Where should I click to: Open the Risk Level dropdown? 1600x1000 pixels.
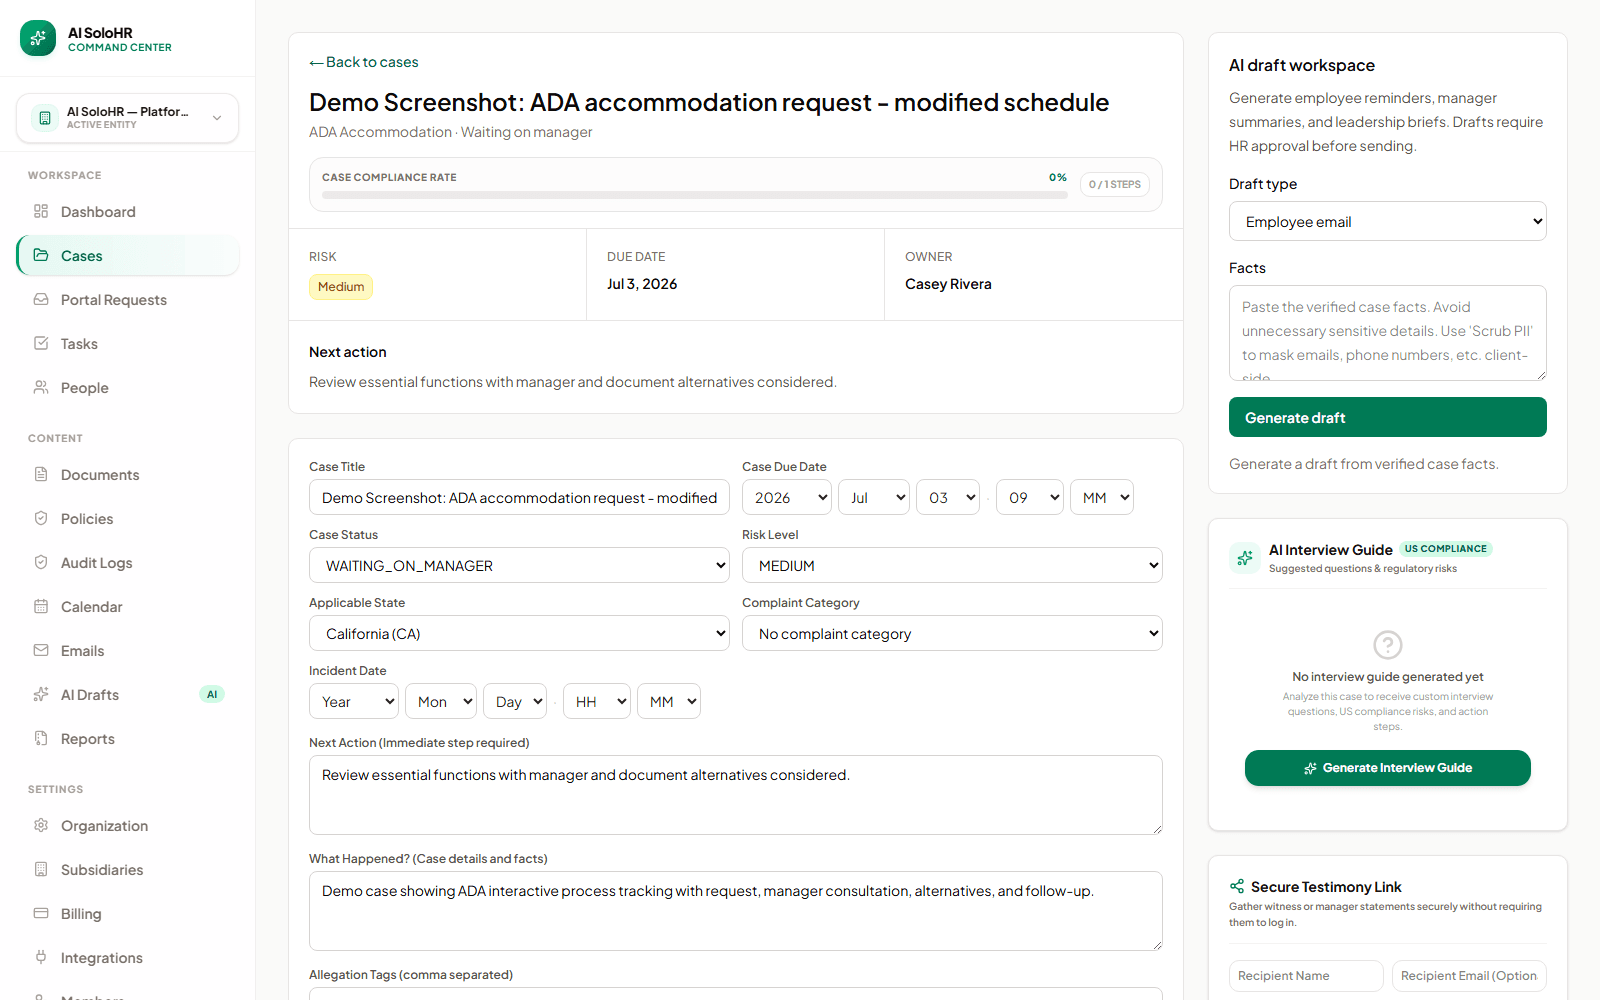click(x=952, y=565)
